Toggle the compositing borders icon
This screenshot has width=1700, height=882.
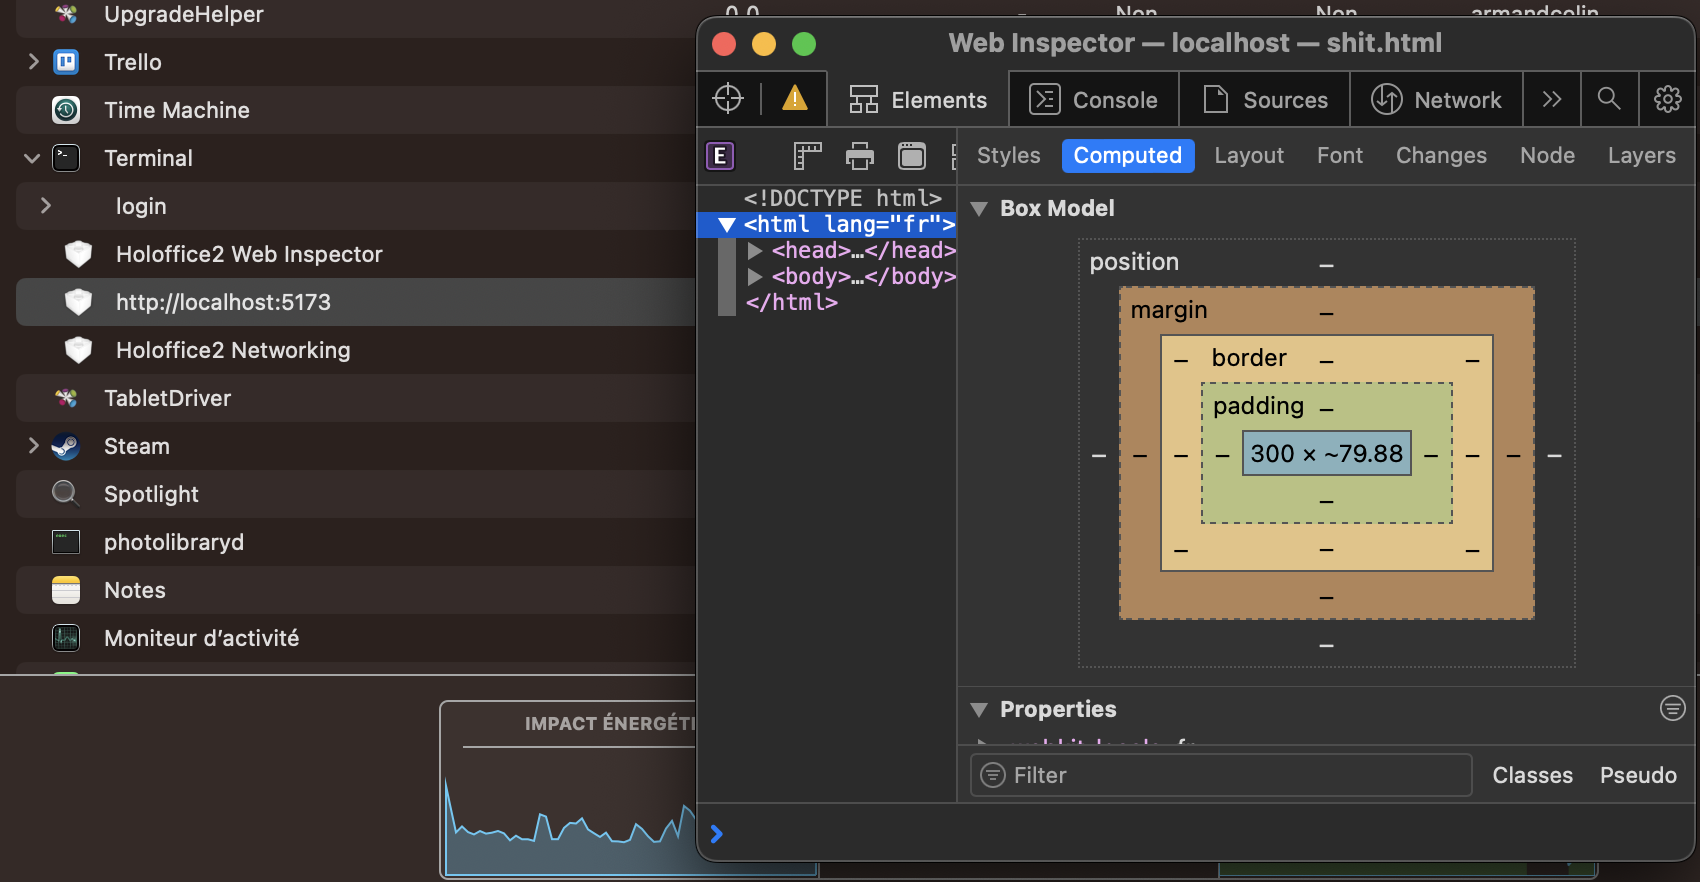pyautogui.click(x=912, y=156)
